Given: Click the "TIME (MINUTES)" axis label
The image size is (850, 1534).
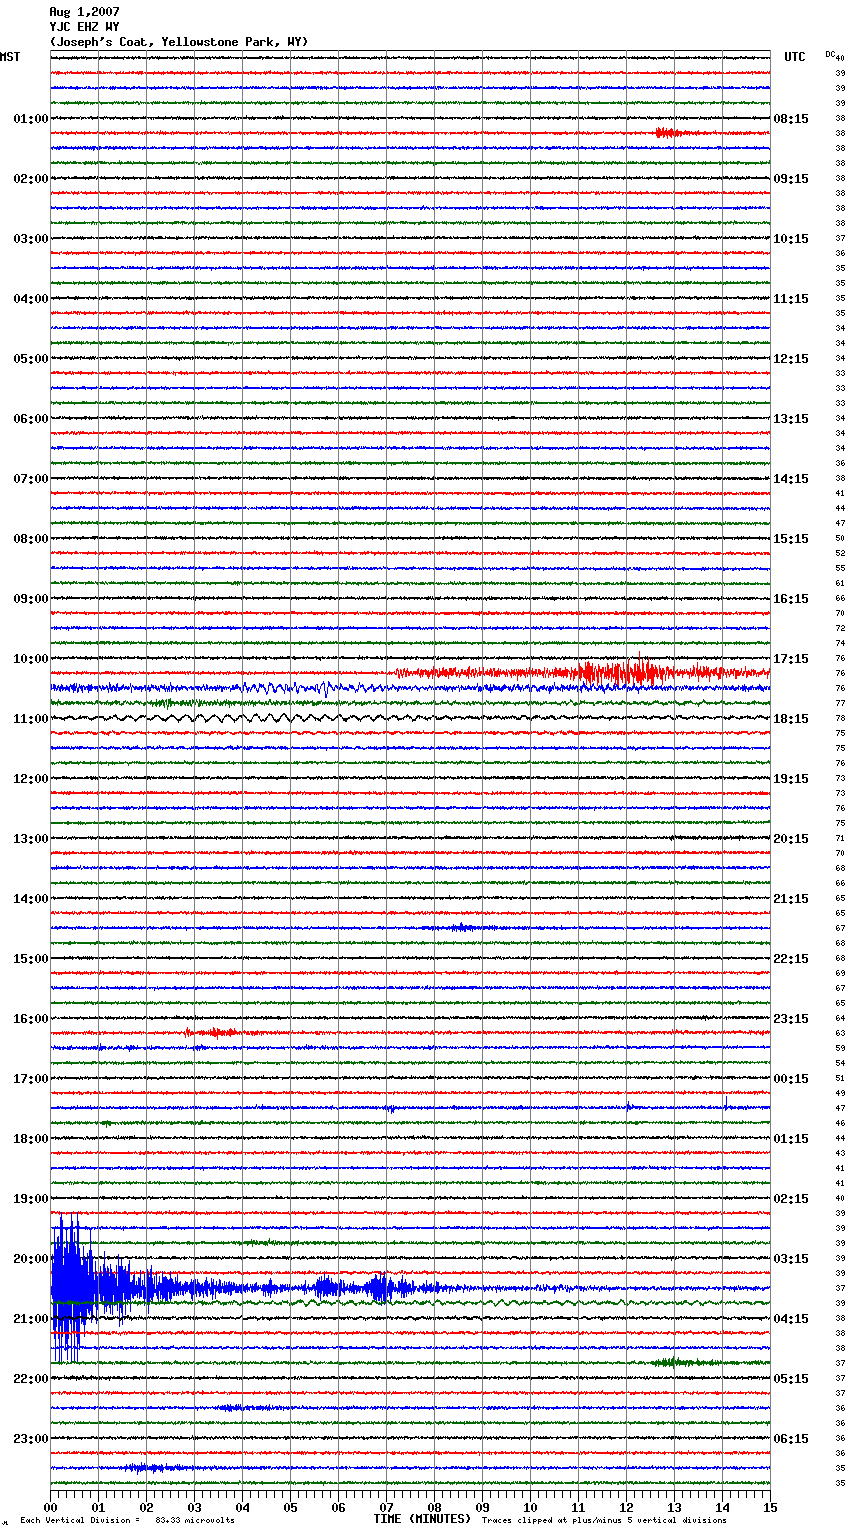Looking at the screenshot, I should (422, 1519).
